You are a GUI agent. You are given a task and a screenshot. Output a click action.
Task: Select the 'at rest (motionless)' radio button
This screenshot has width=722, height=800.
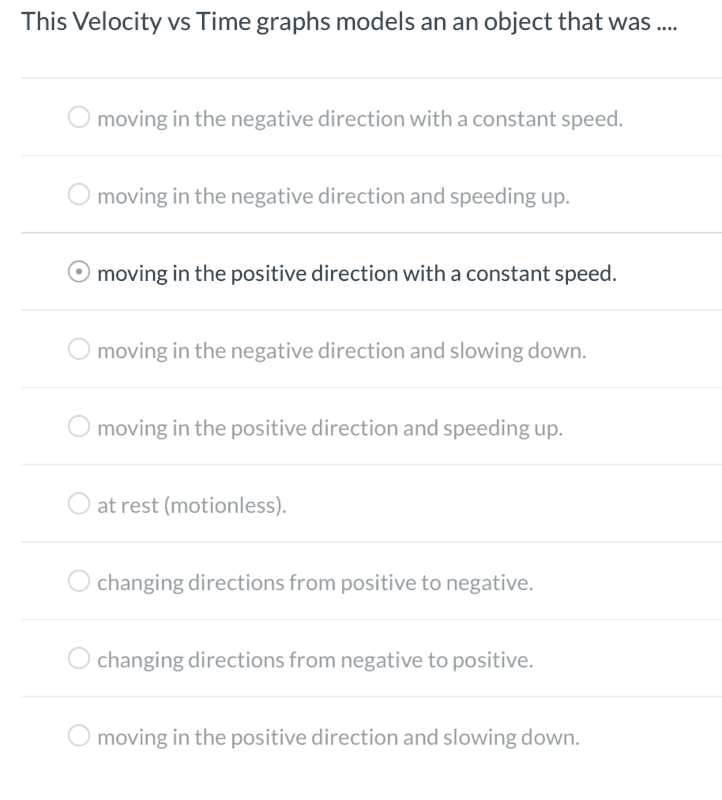pos(80,505)
